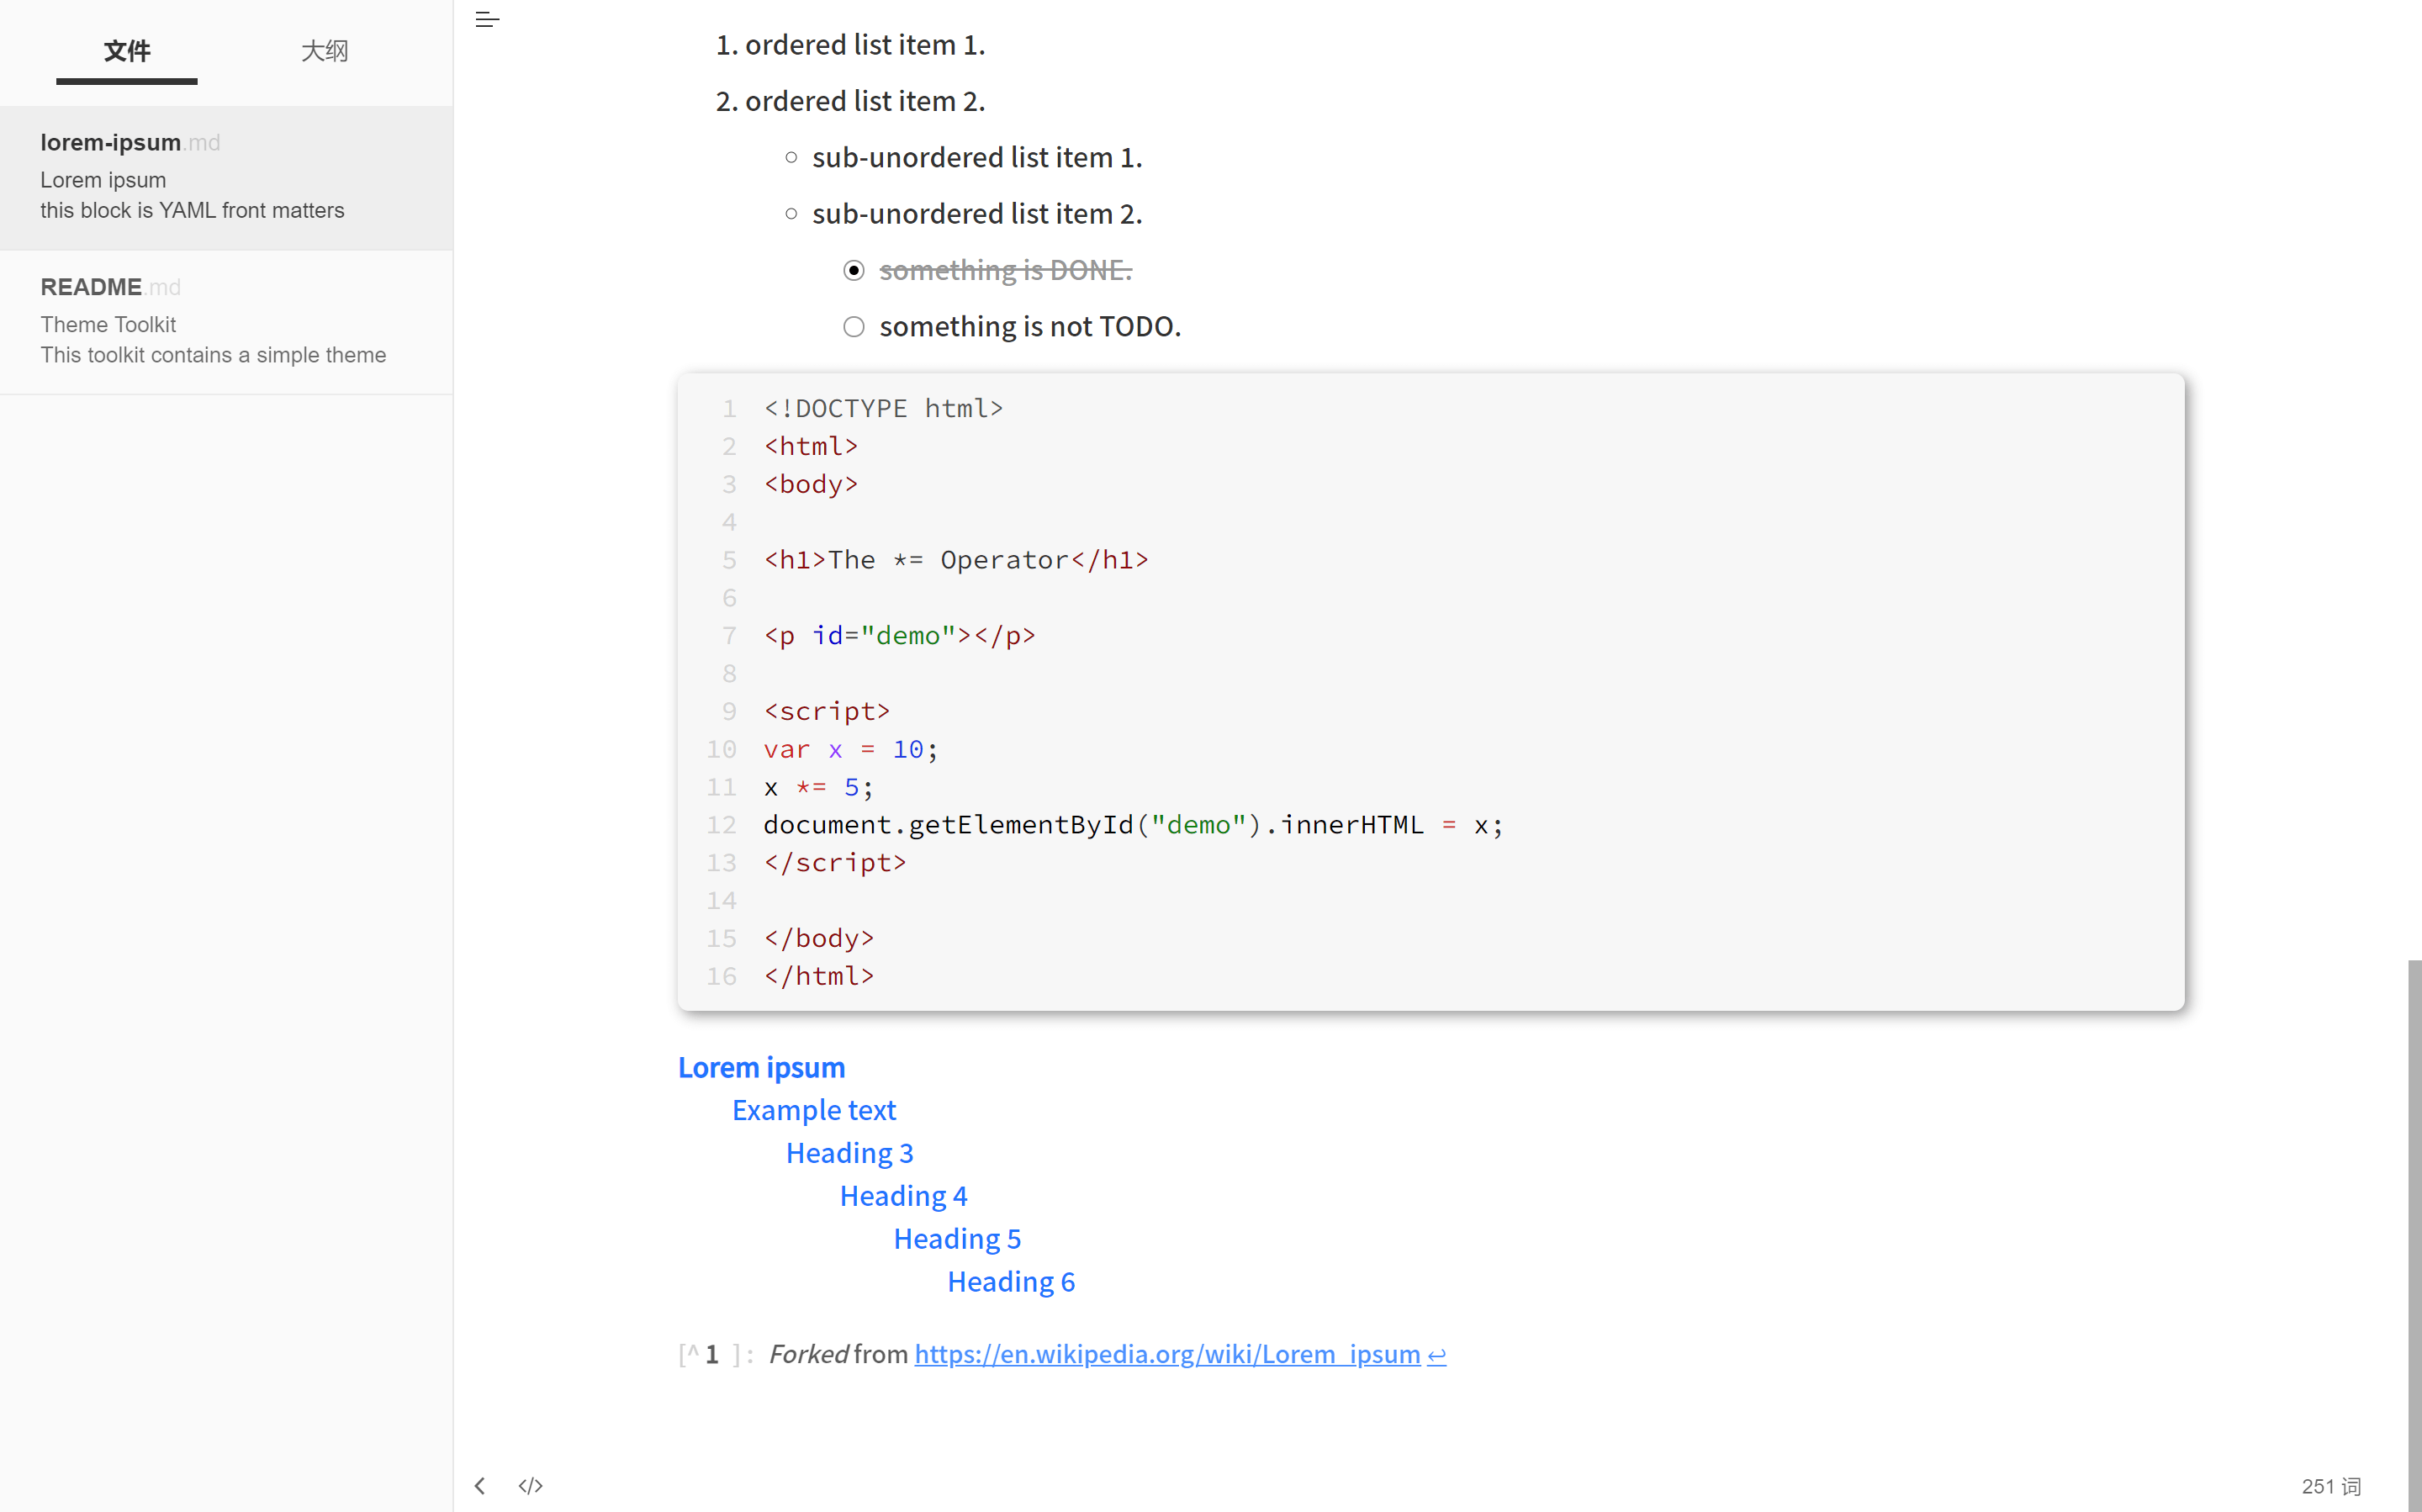The width and height of the screenshot is (2422, 1512).
Task: Uncheck the 'something is DONE' task
Action: click(853, 270)
